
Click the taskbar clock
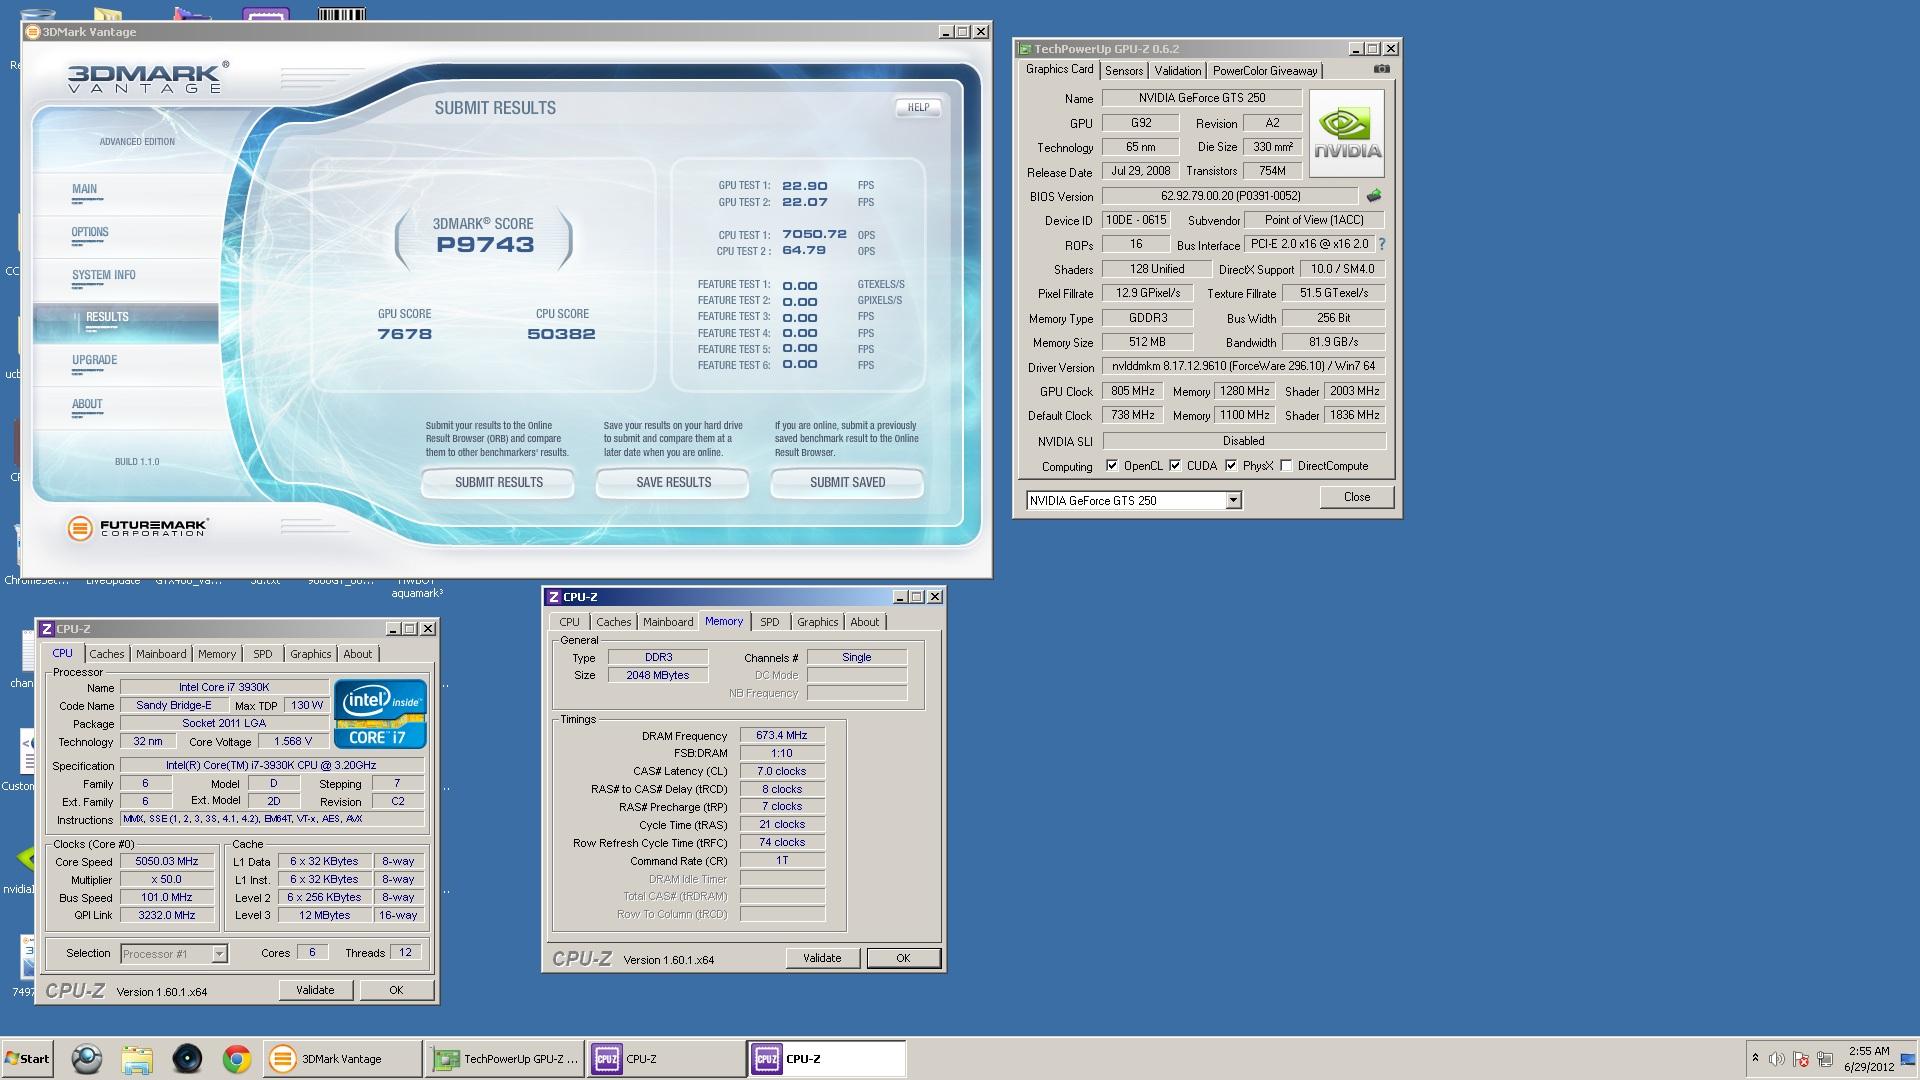(x=1869, y=1059)
